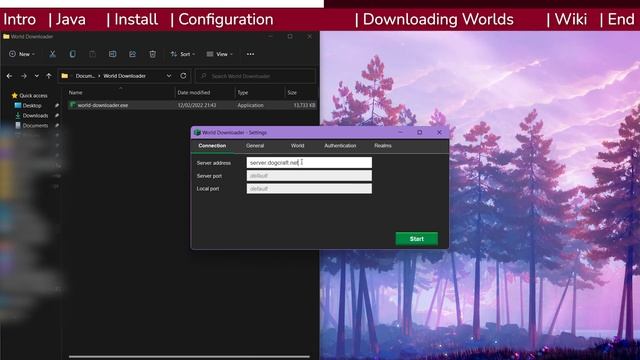
Task: Click the Copy icon in File Explorer toolbar
Action: 72,54
